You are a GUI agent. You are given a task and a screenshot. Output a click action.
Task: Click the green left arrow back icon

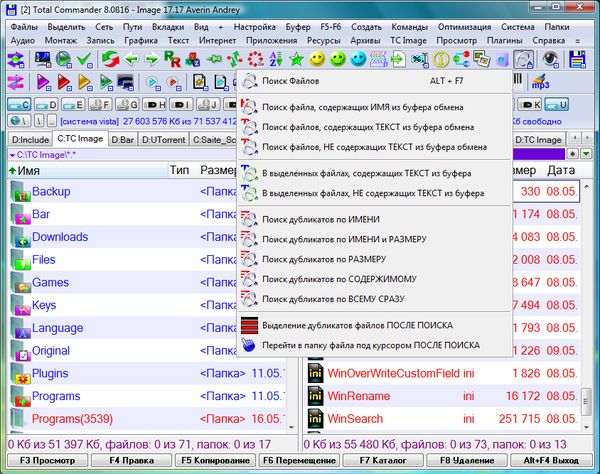click(132, 59)
